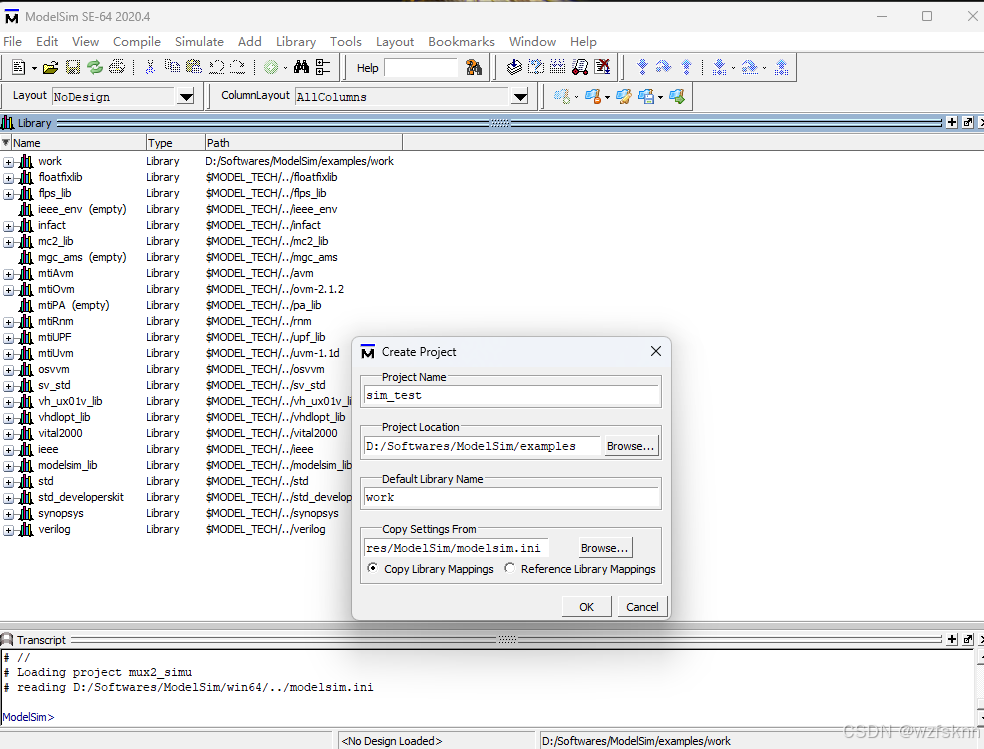Expand the mtiAvm library node
984x749 pixels.
coord(8,274)
